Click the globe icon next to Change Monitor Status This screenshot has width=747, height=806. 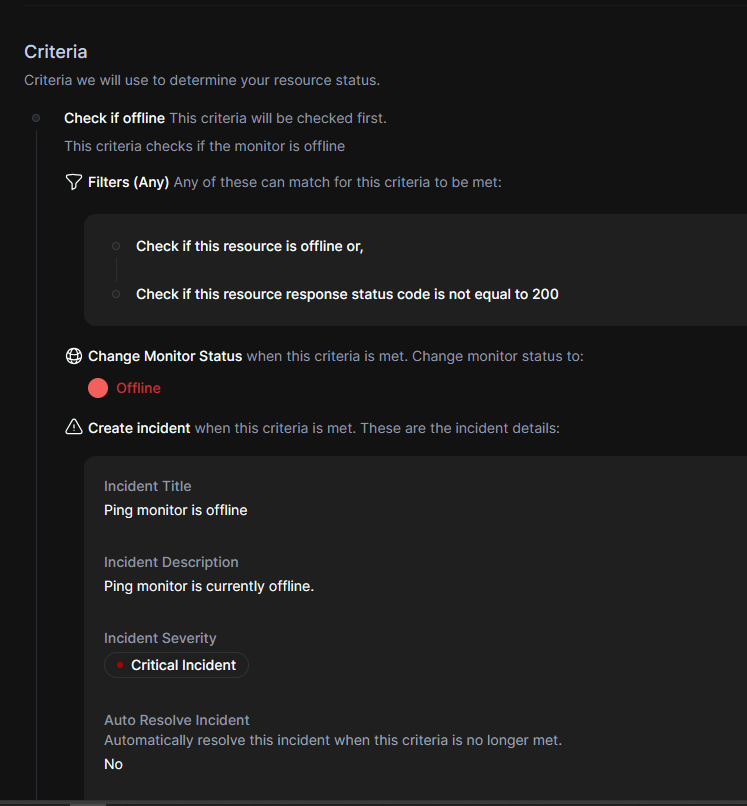tap(73, 355)
